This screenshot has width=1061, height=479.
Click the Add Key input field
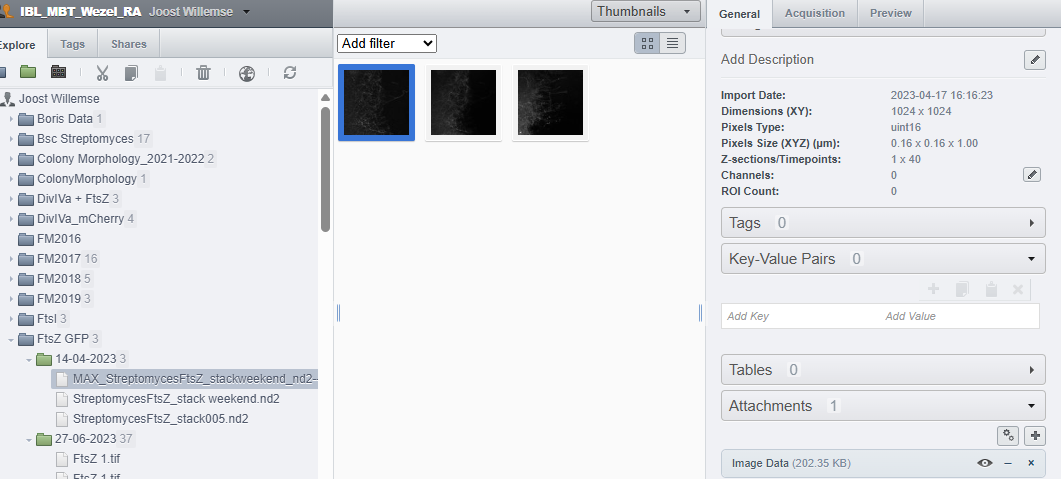[800, 316]
